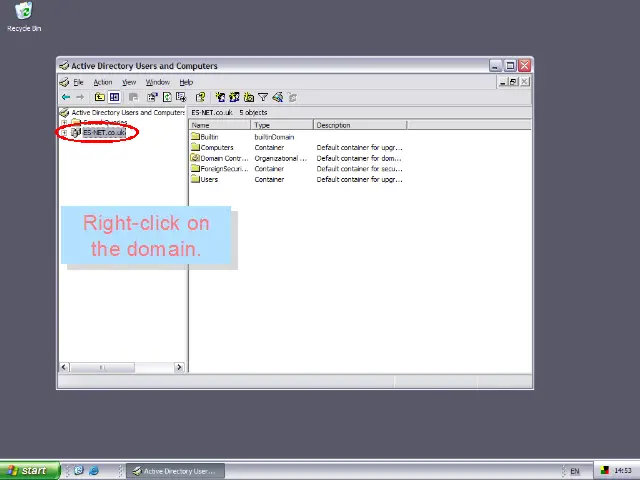The height and width of the screenshot is (480, 640).
Task: Click the Users folder icon in list
Action: pyautogui.click(x=195, y=179)
